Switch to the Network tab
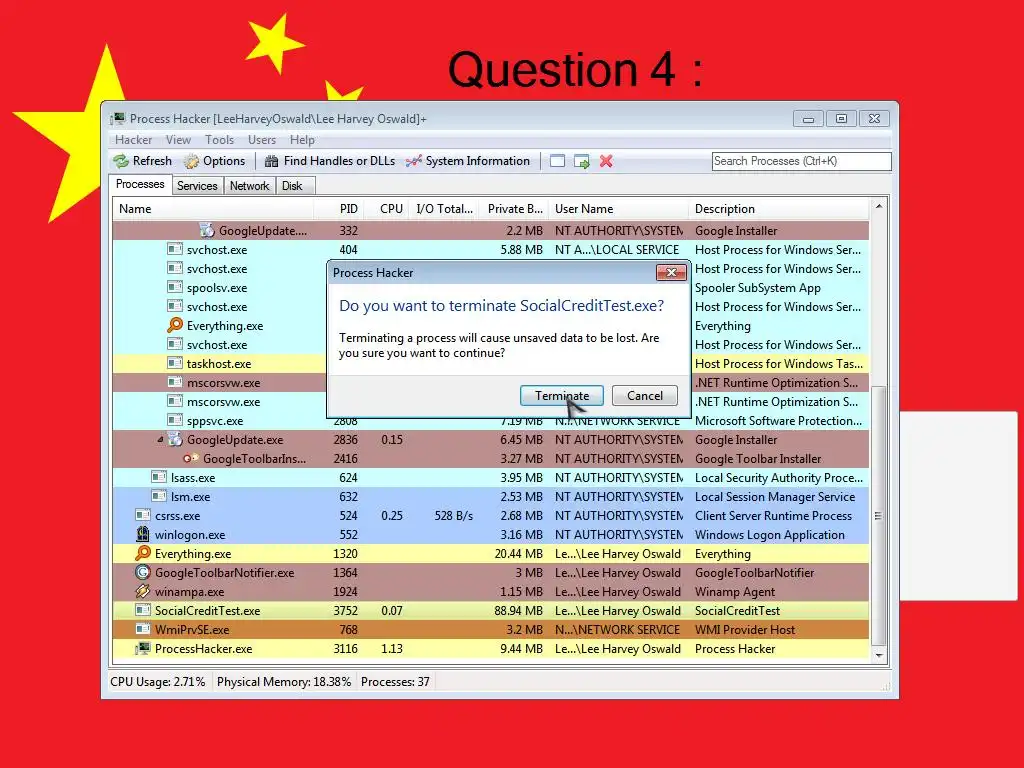The image size is (1024, 768). click(249, 186)
